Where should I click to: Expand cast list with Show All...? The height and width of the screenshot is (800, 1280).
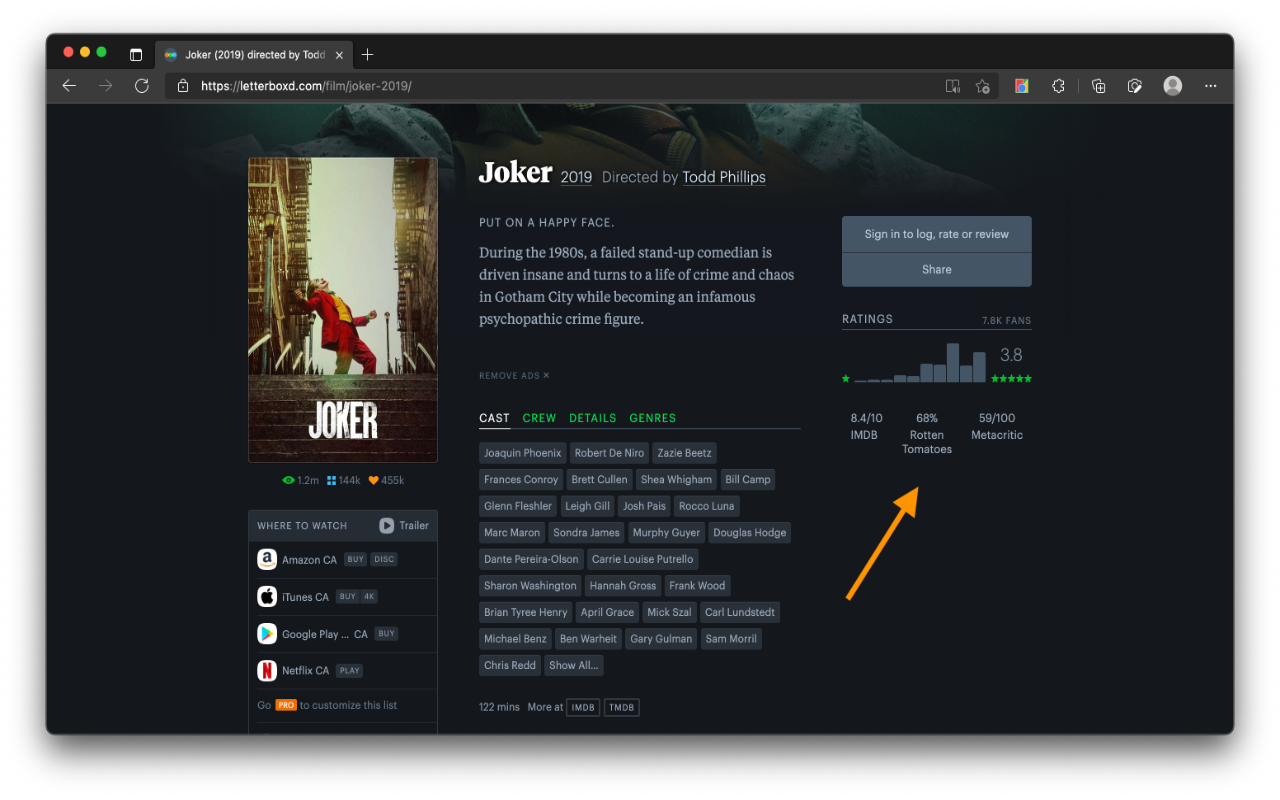[574, 665]
